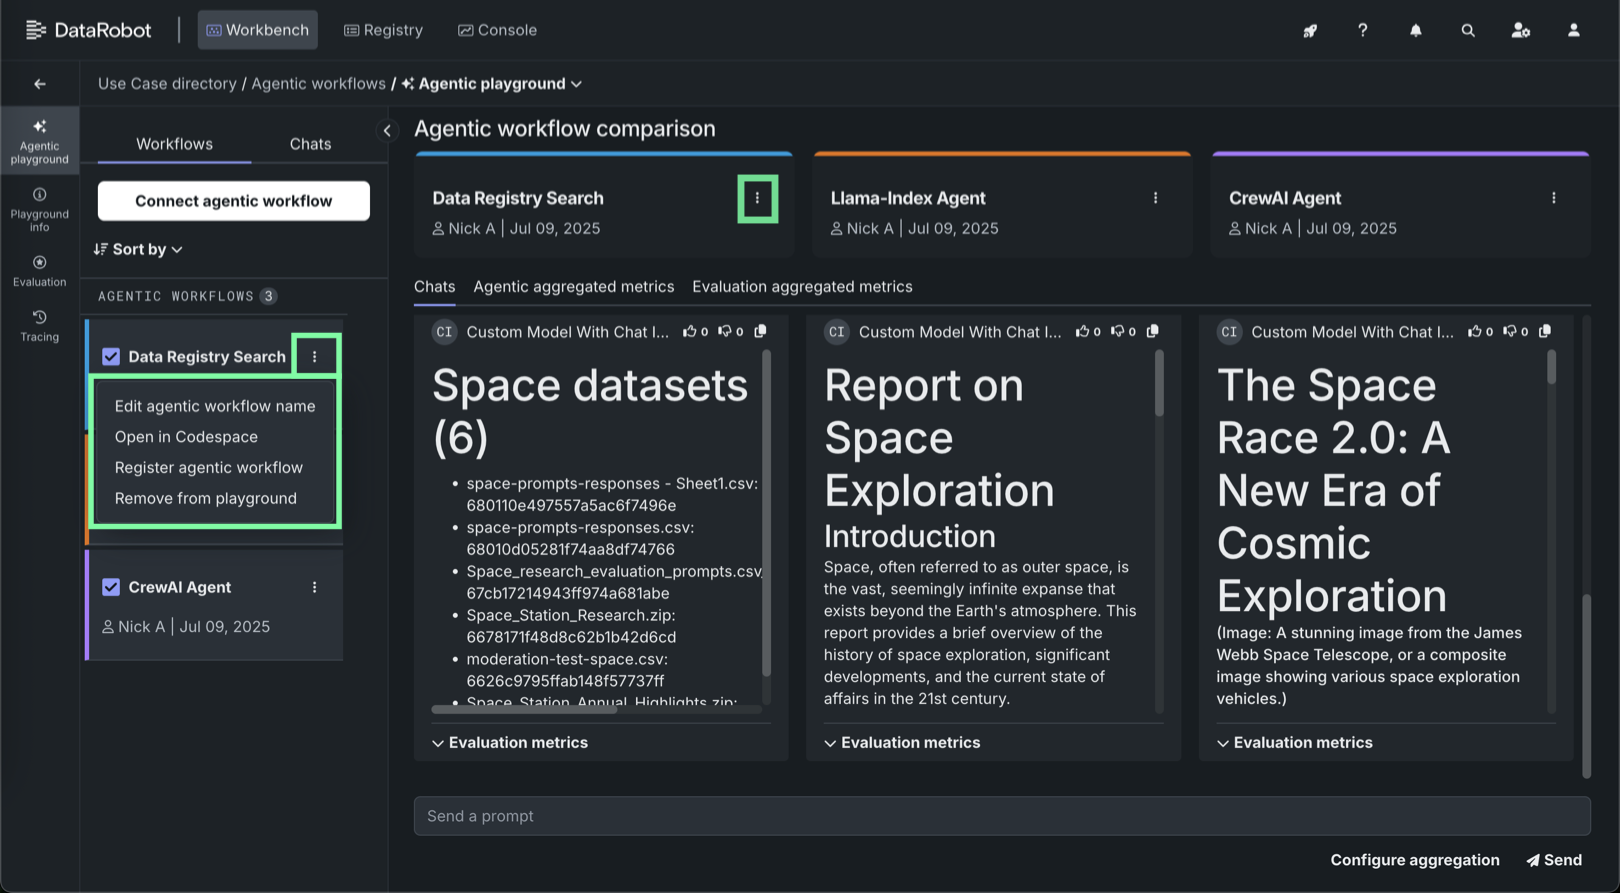Uncheck the CrewAI Agent workflow checkbox
1620x893 pixels.
111,587
